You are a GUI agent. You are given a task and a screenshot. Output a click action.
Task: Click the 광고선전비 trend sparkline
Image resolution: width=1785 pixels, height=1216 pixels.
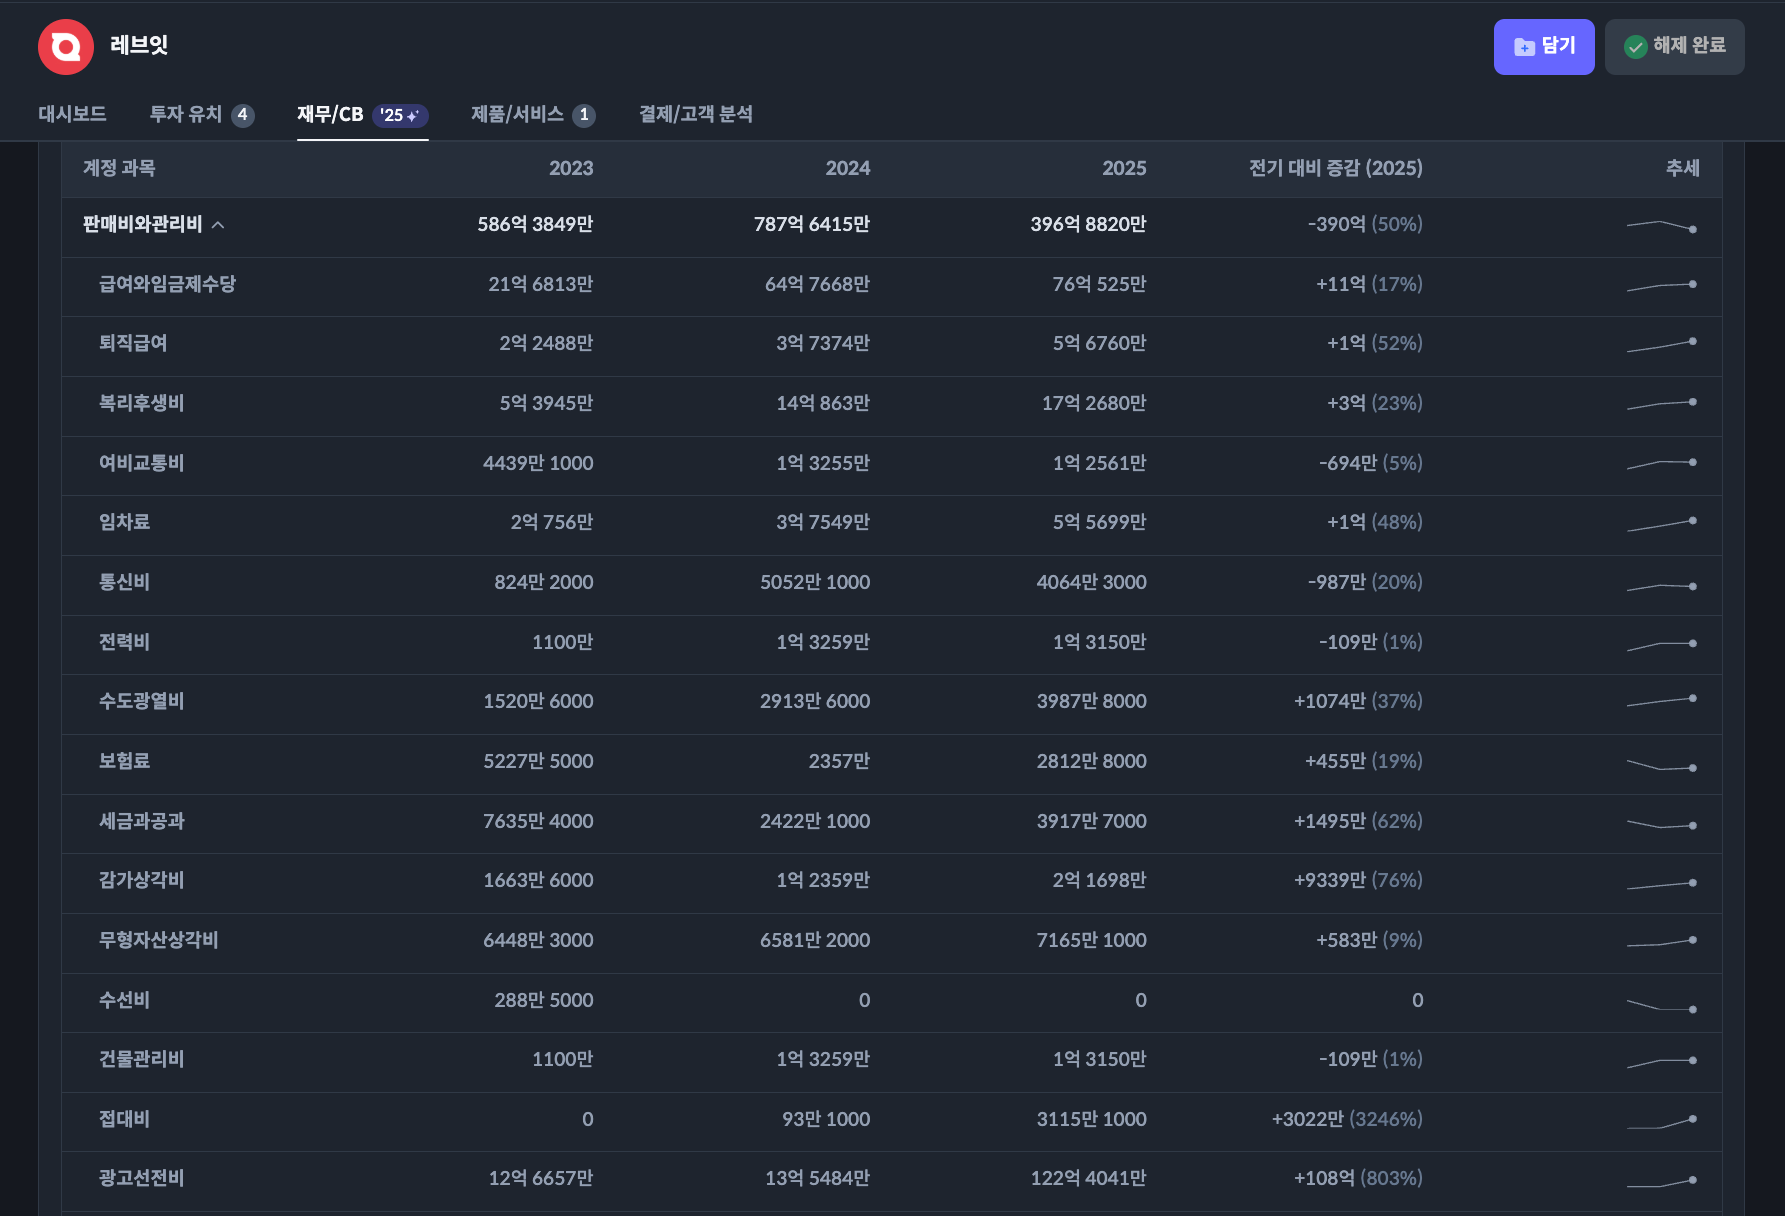[1661, 1181]
